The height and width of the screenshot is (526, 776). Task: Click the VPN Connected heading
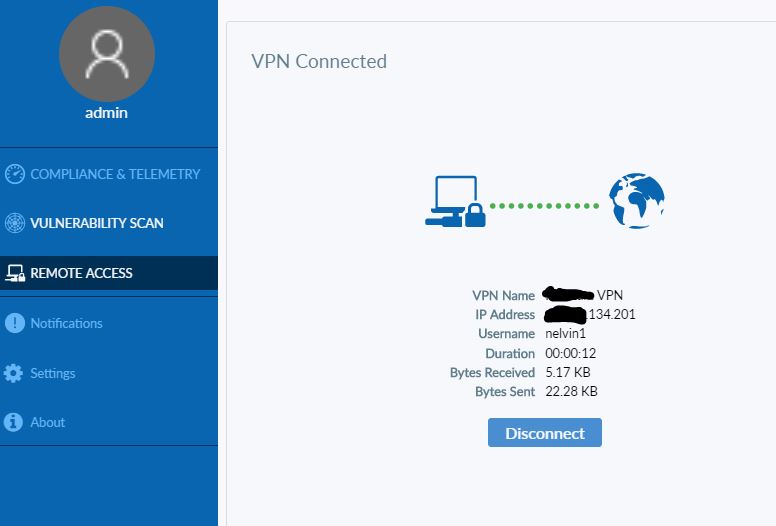pos(319,61)
